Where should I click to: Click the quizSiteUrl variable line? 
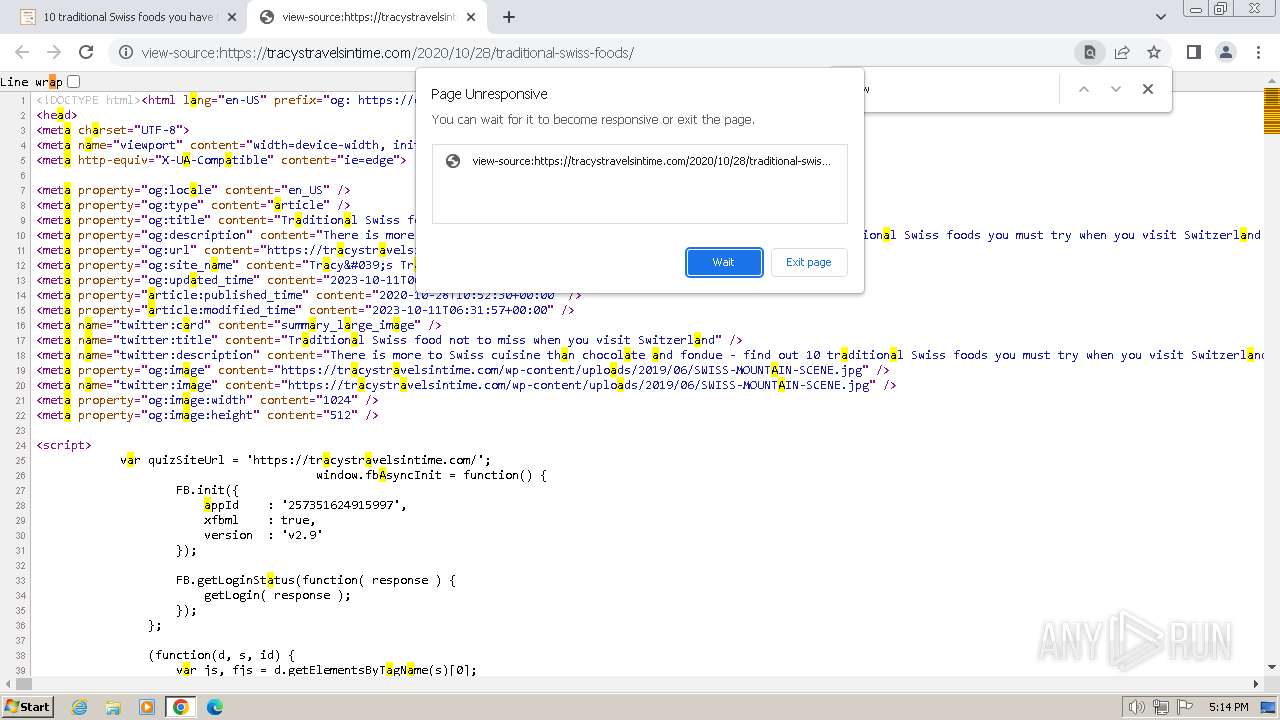[x=306, y=460]
